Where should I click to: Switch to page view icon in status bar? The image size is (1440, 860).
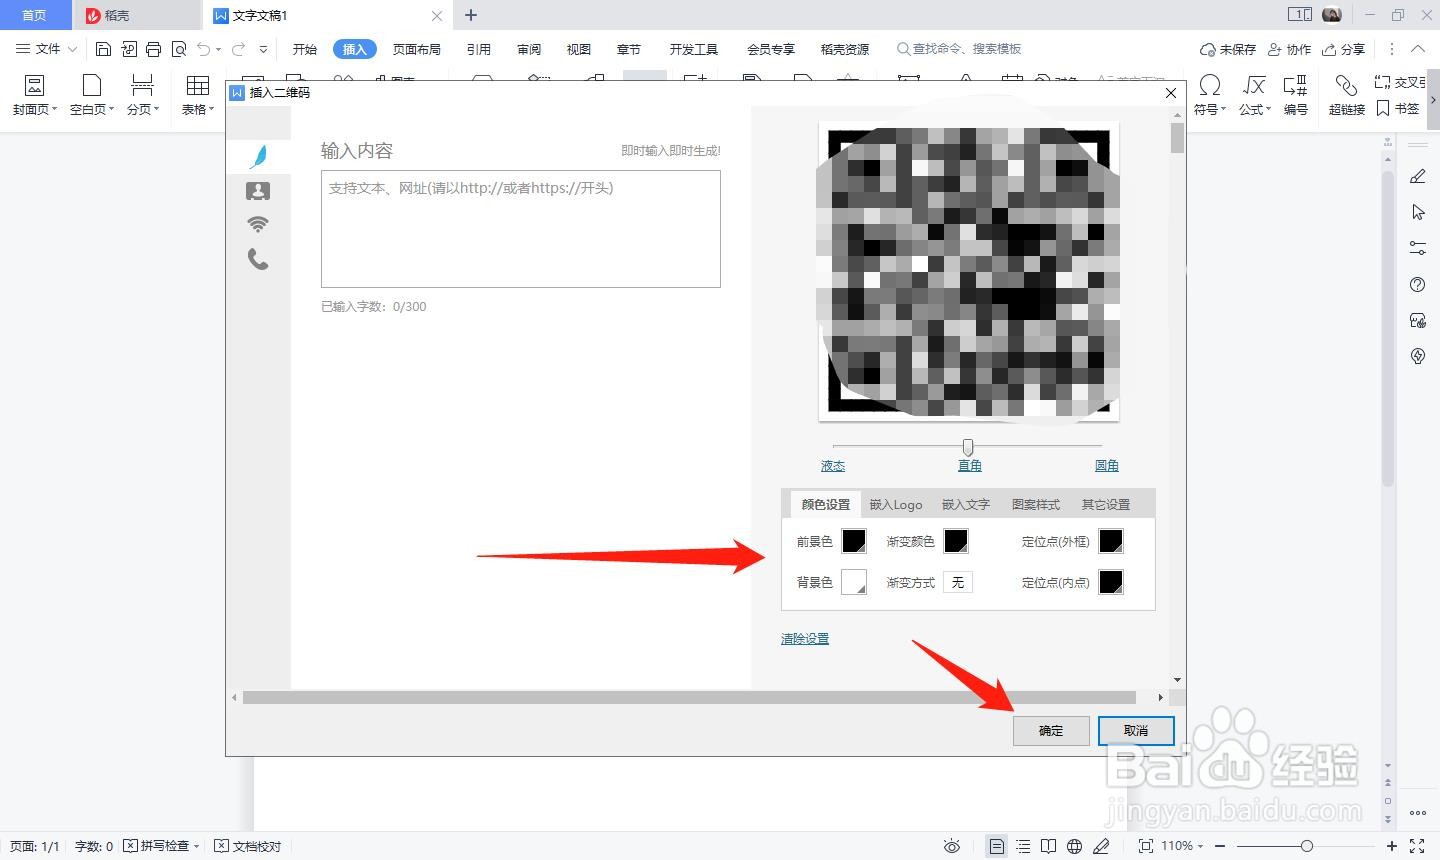pos(997,846)
